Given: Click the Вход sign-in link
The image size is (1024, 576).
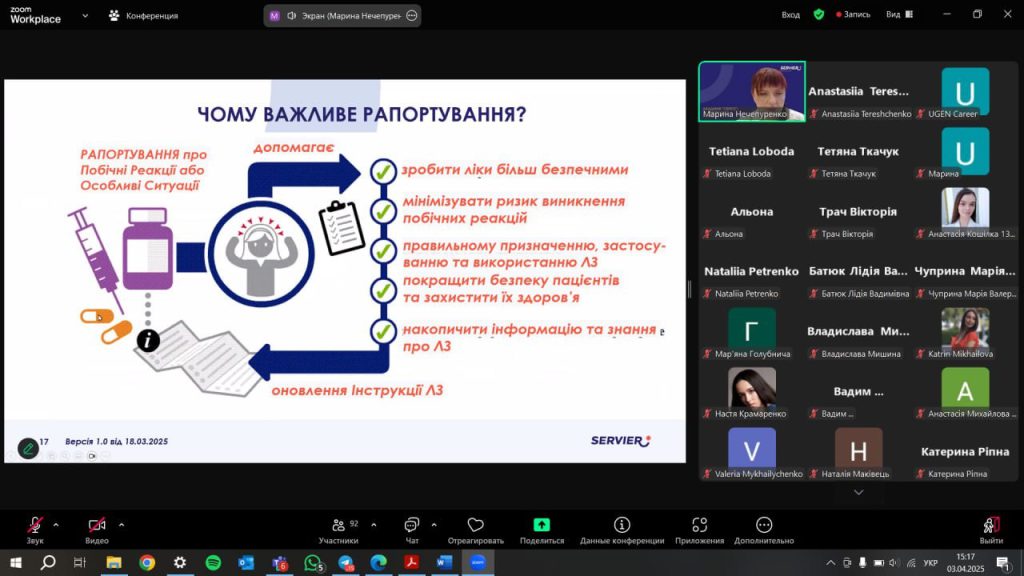Looking at the screenshot, I should tap(791, 15).
